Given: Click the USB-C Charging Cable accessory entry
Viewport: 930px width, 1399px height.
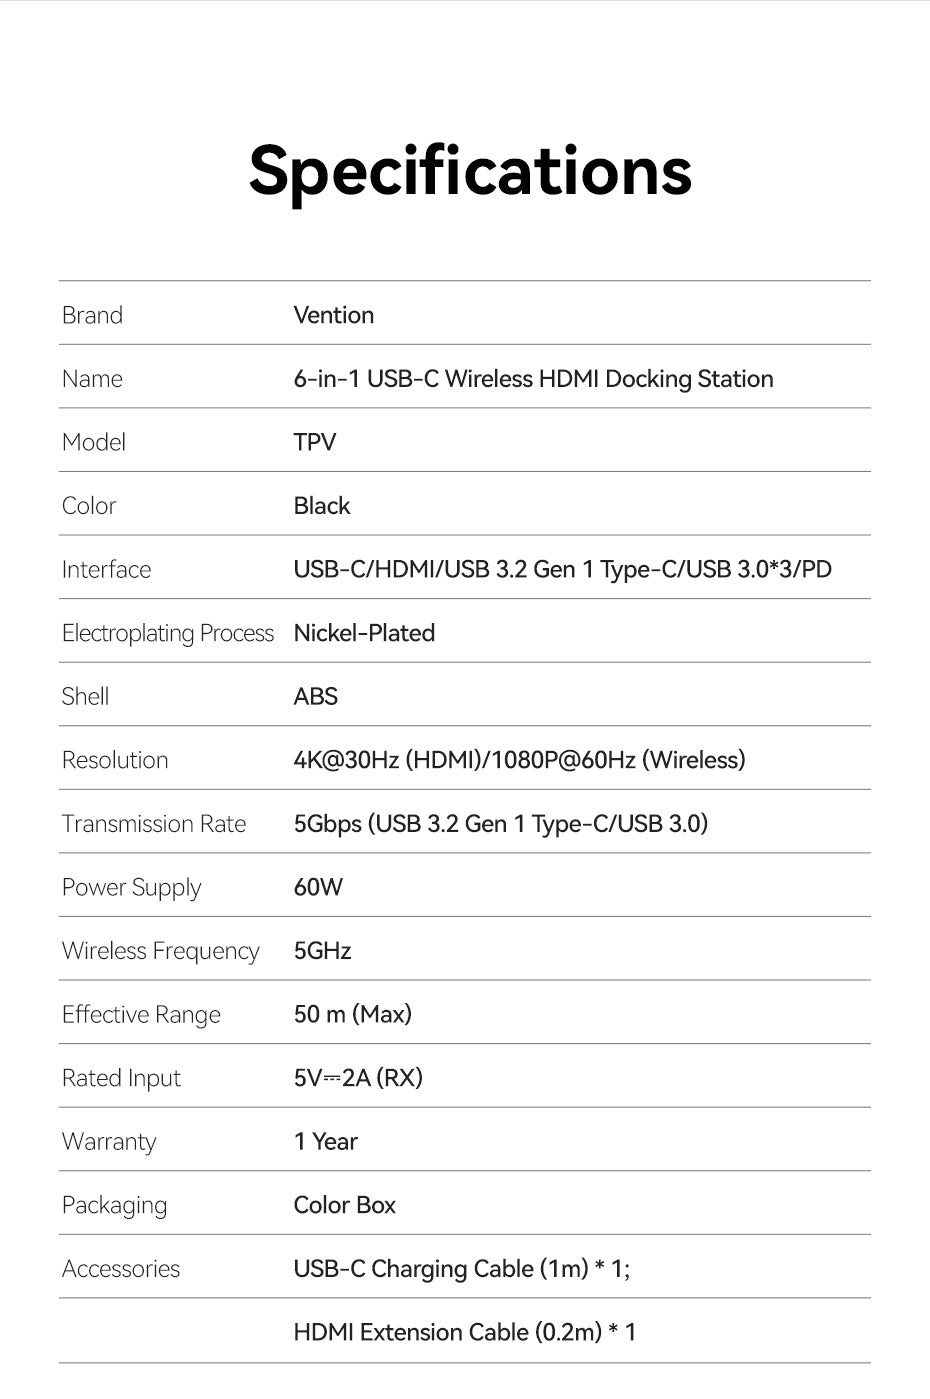Looking at the screenshot, I should coord(462,1269).
